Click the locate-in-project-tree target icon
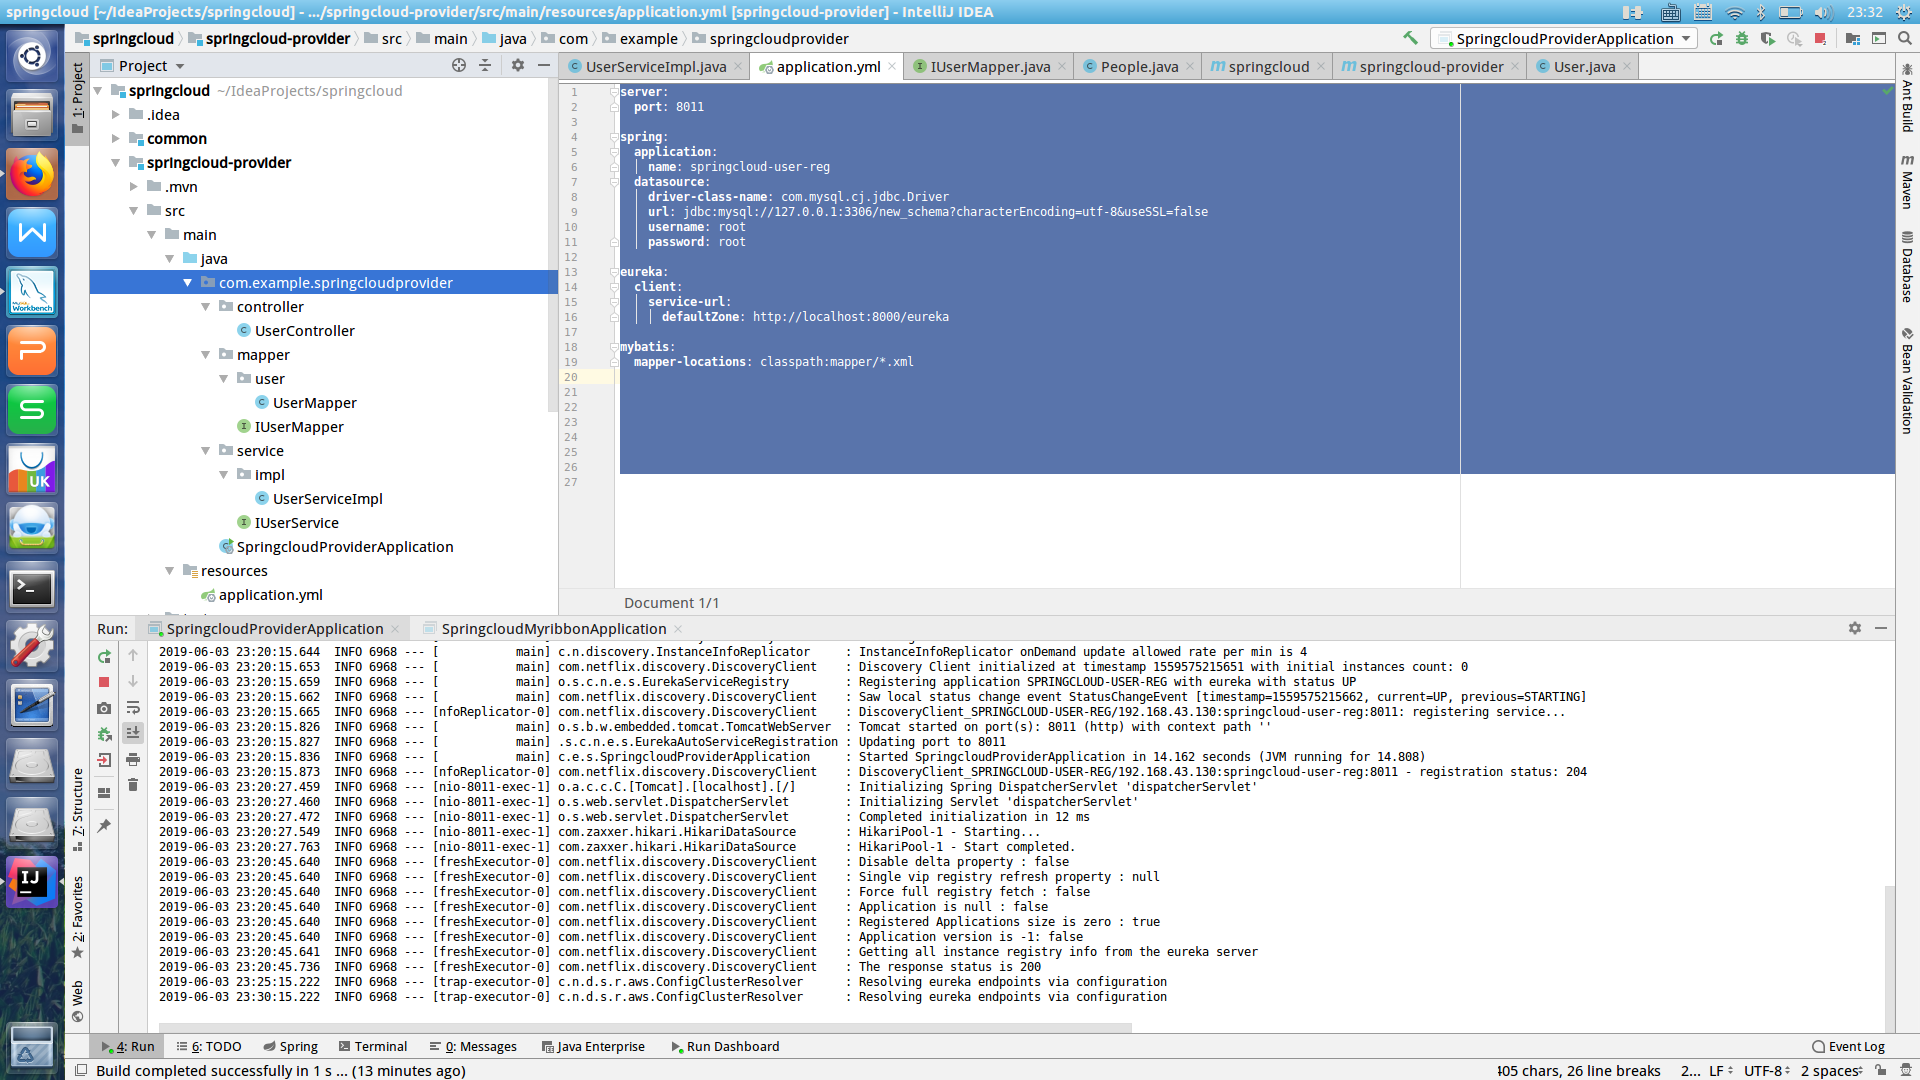 click(x=459, y=65)
